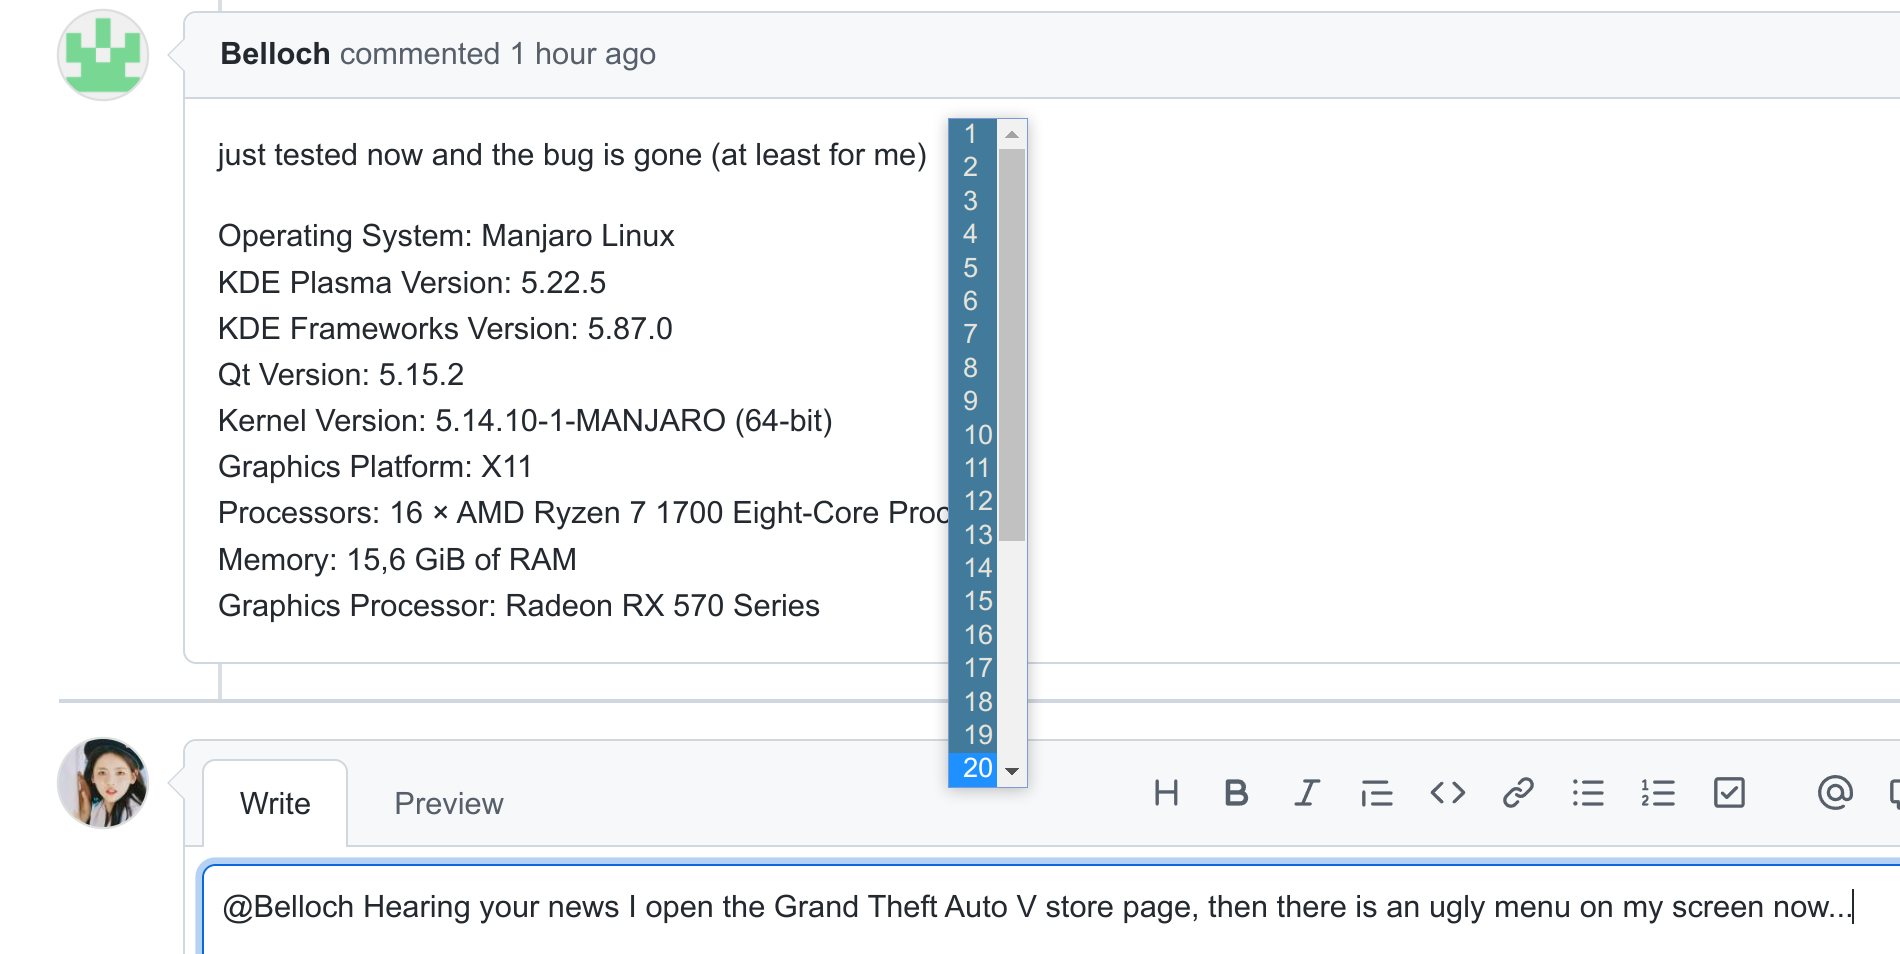Create a bulleted list

[1588, 793]
